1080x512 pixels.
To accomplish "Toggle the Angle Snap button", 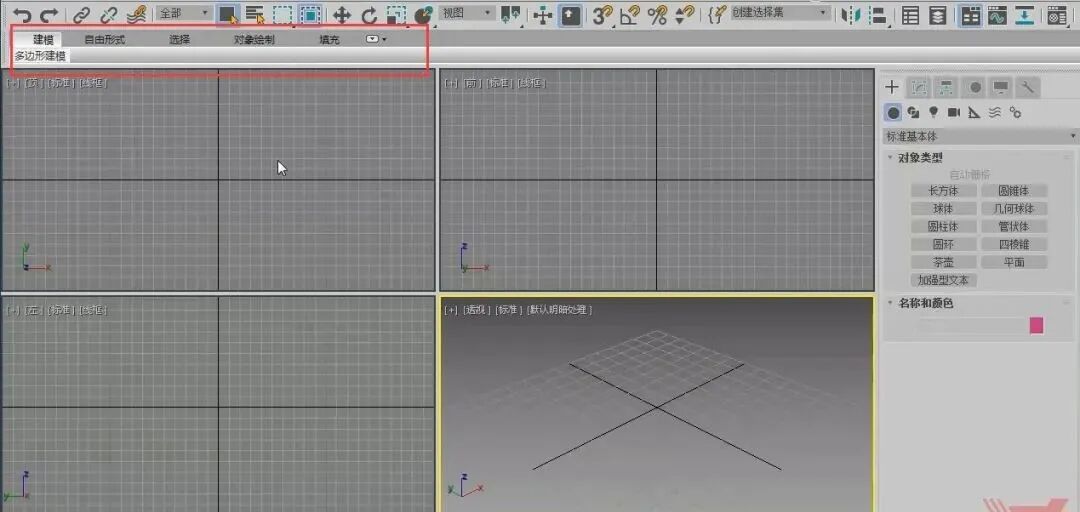I will [630, 15].
